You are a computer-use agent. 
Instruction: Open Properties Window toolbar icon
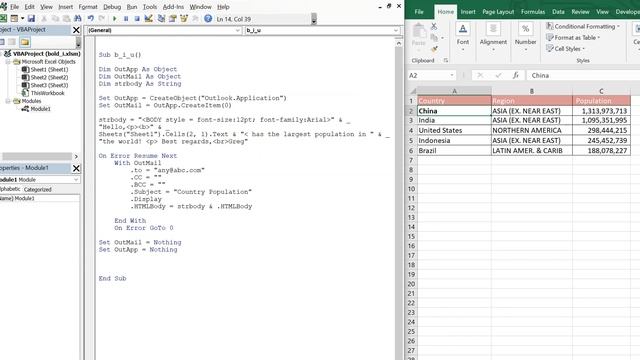pyautogui.click(x=173, y=19)
